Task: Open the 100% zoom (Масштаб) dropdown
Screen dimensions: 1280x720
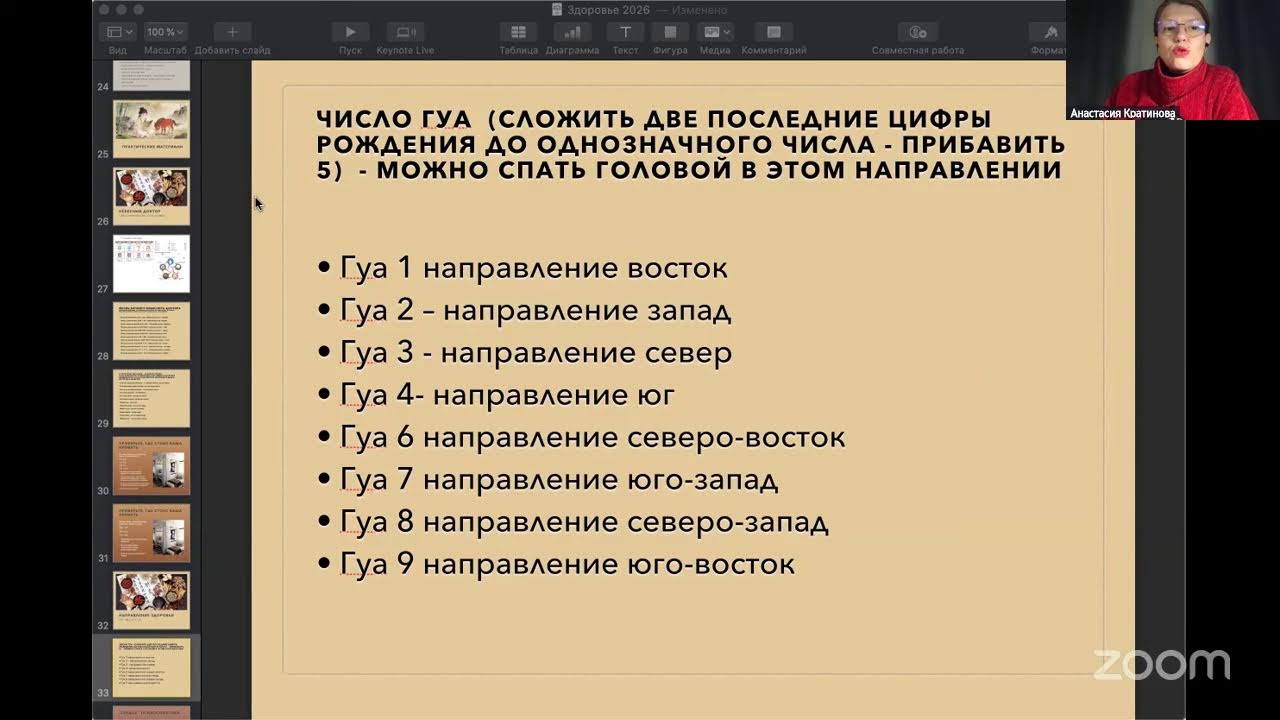Action: tap(165, 32)
